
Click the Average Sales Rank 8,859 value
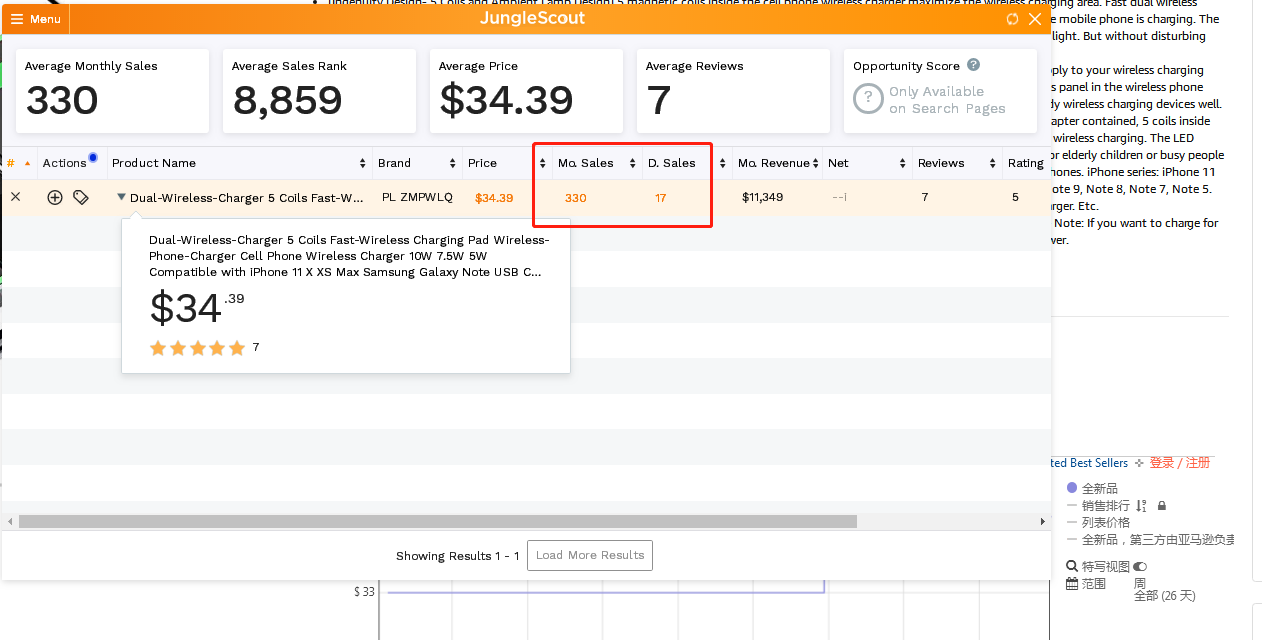click(288, 101)
